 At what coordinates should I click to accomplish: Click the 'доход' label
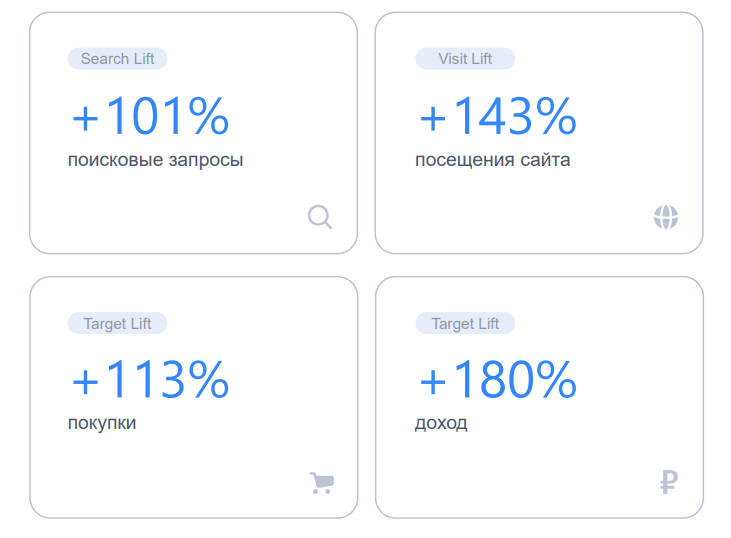click(441, 423)
